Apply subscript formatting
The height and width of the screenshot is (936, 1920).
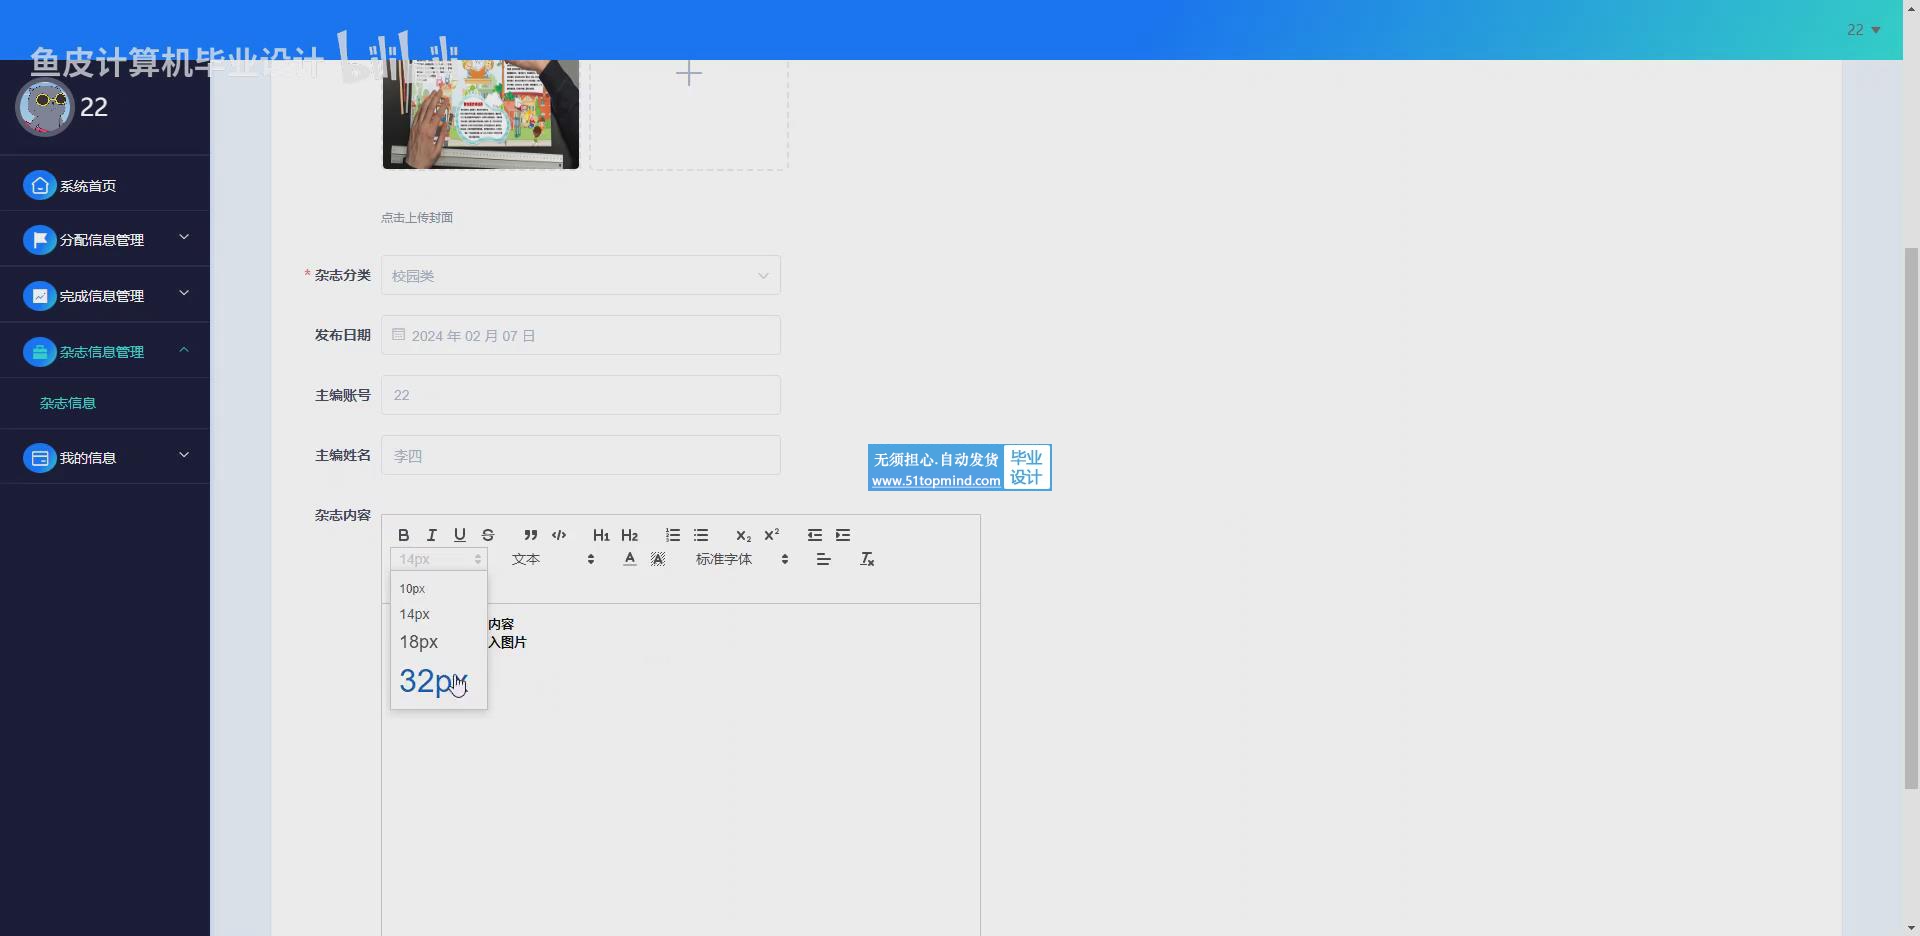(x=743, y=535)
